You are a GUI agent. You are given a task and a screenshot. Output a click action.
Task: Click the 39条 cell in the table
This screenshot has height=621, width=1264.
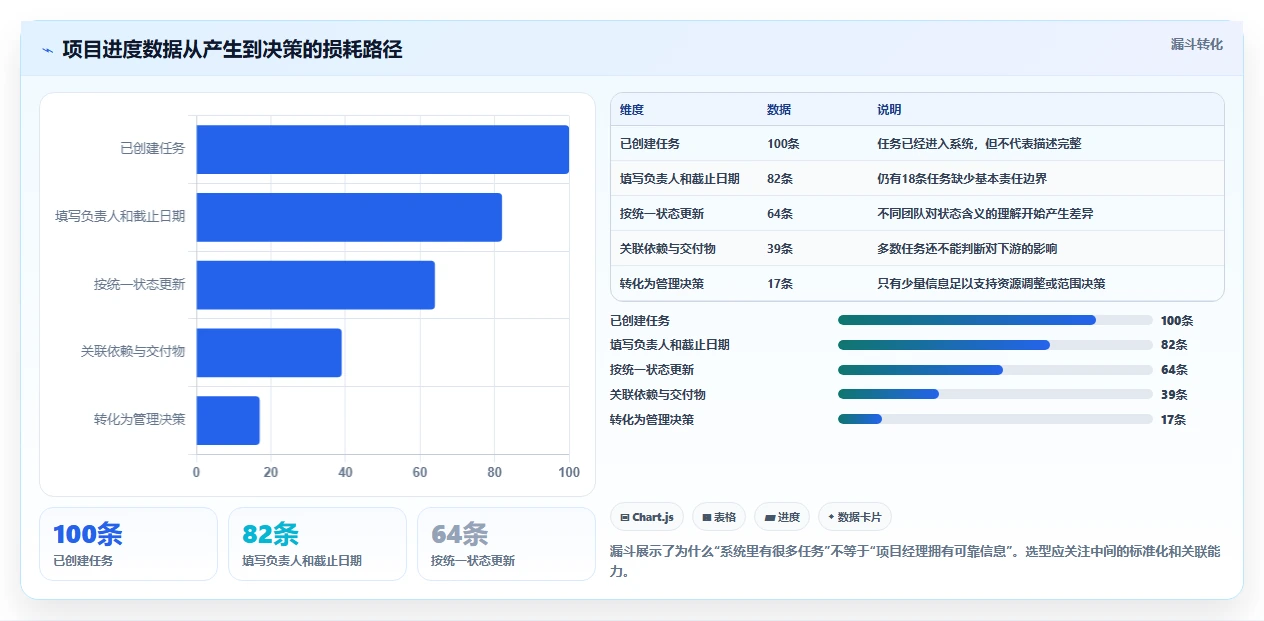(x=780, y=249)
